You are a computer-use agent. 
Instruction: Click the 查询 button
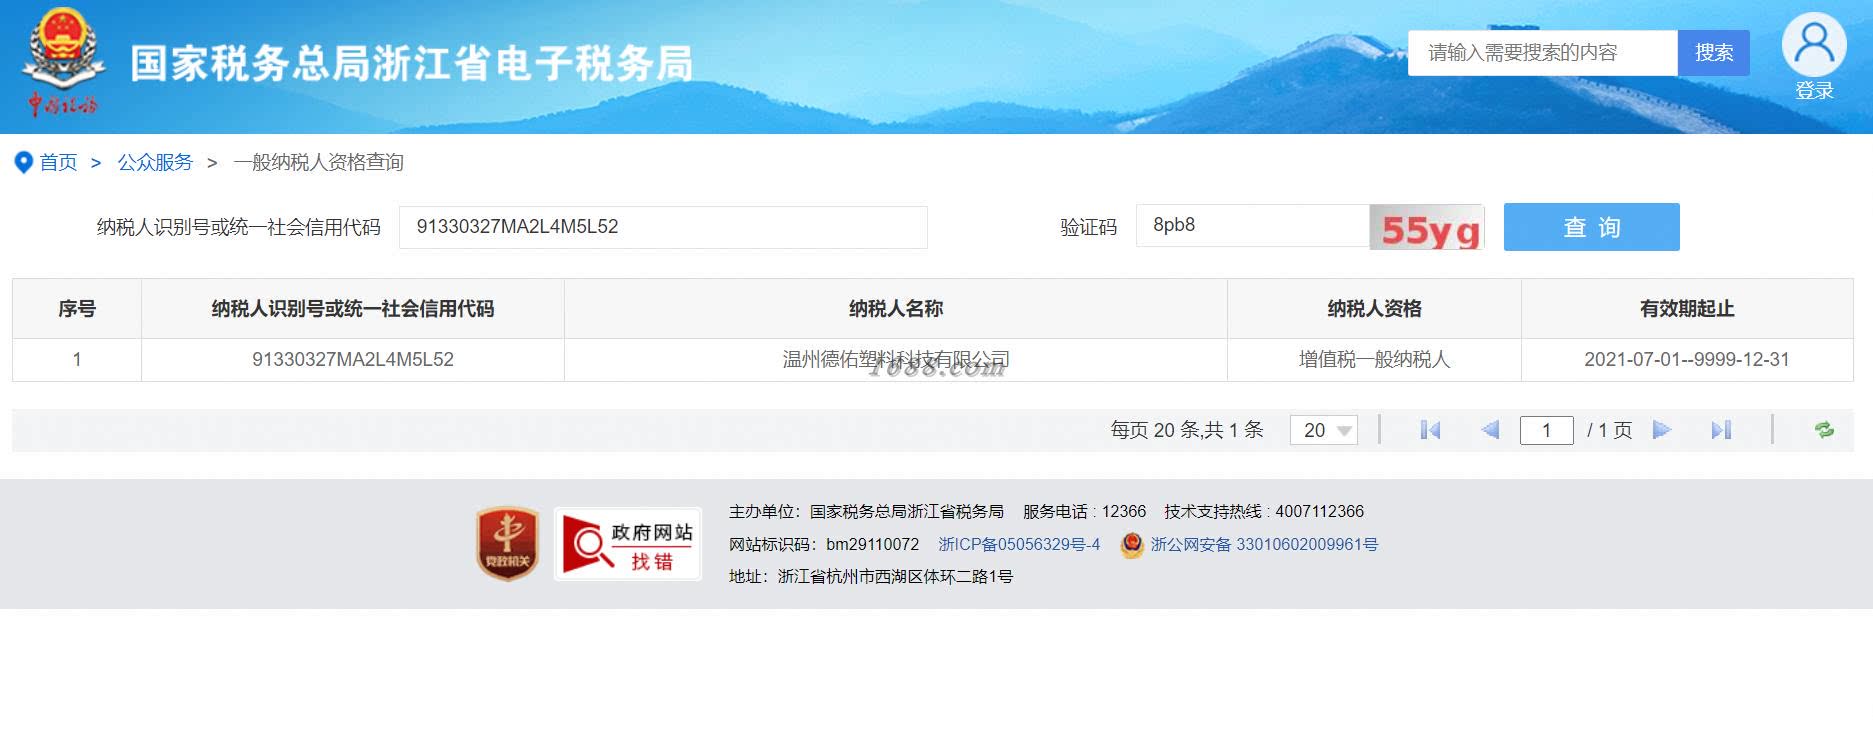[x=1592, y=227]
